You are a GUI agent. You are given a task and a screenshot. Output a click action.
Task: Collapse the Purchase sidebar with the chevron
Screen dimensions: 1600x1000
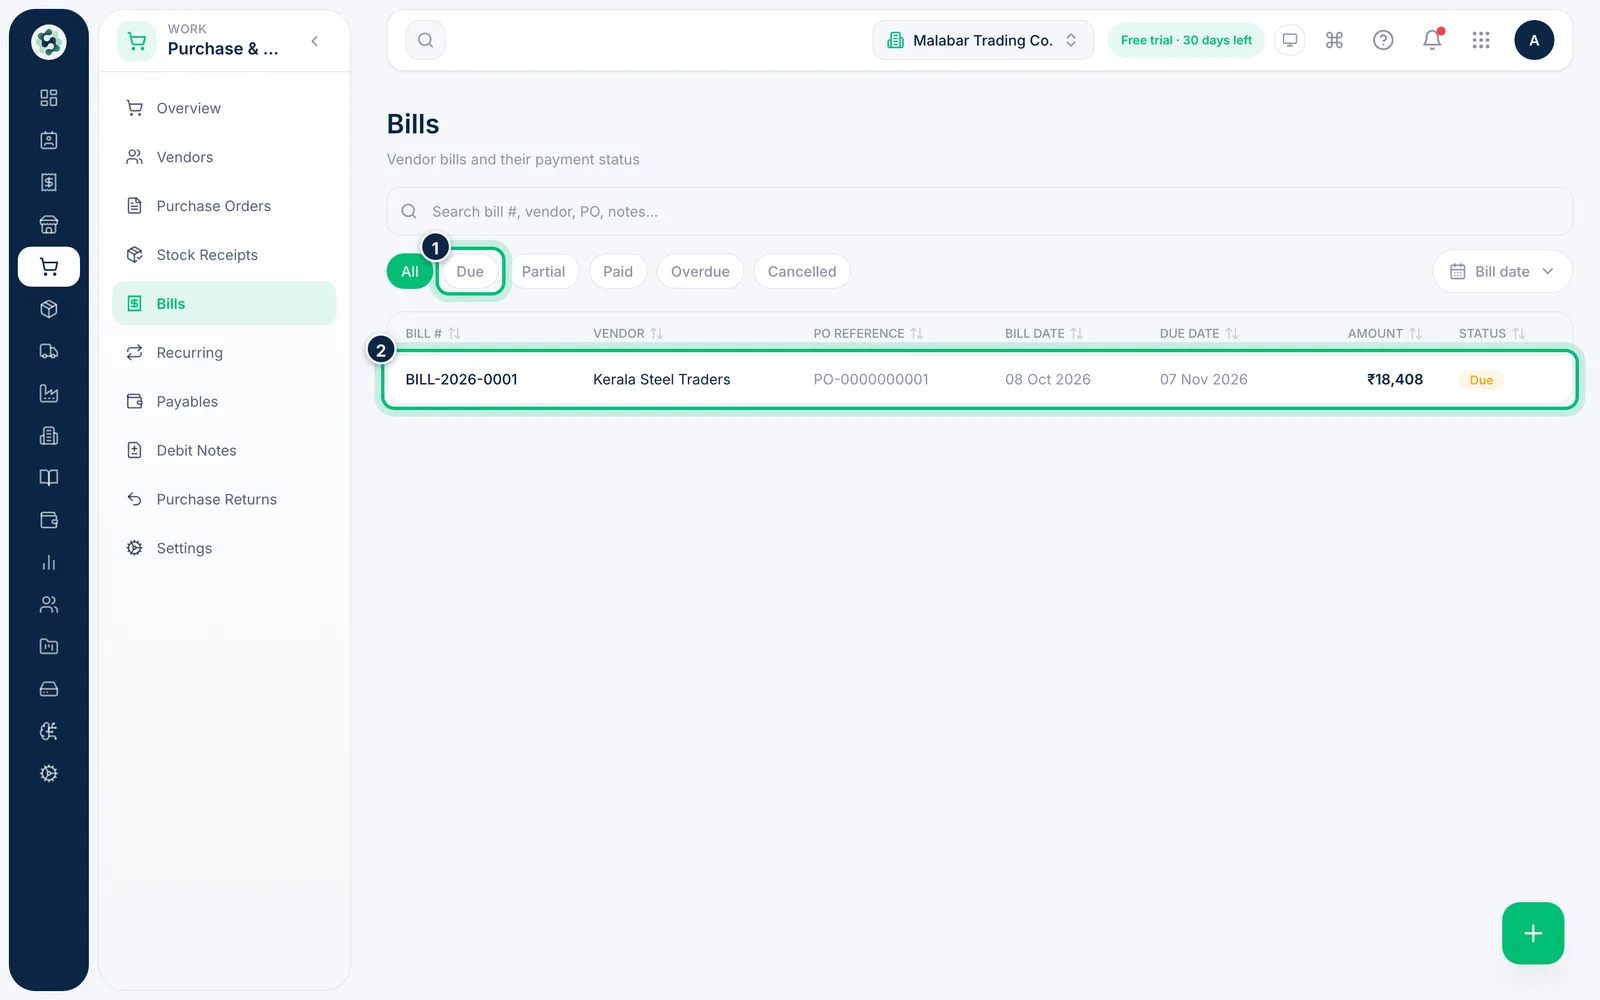tap(315, 41)
